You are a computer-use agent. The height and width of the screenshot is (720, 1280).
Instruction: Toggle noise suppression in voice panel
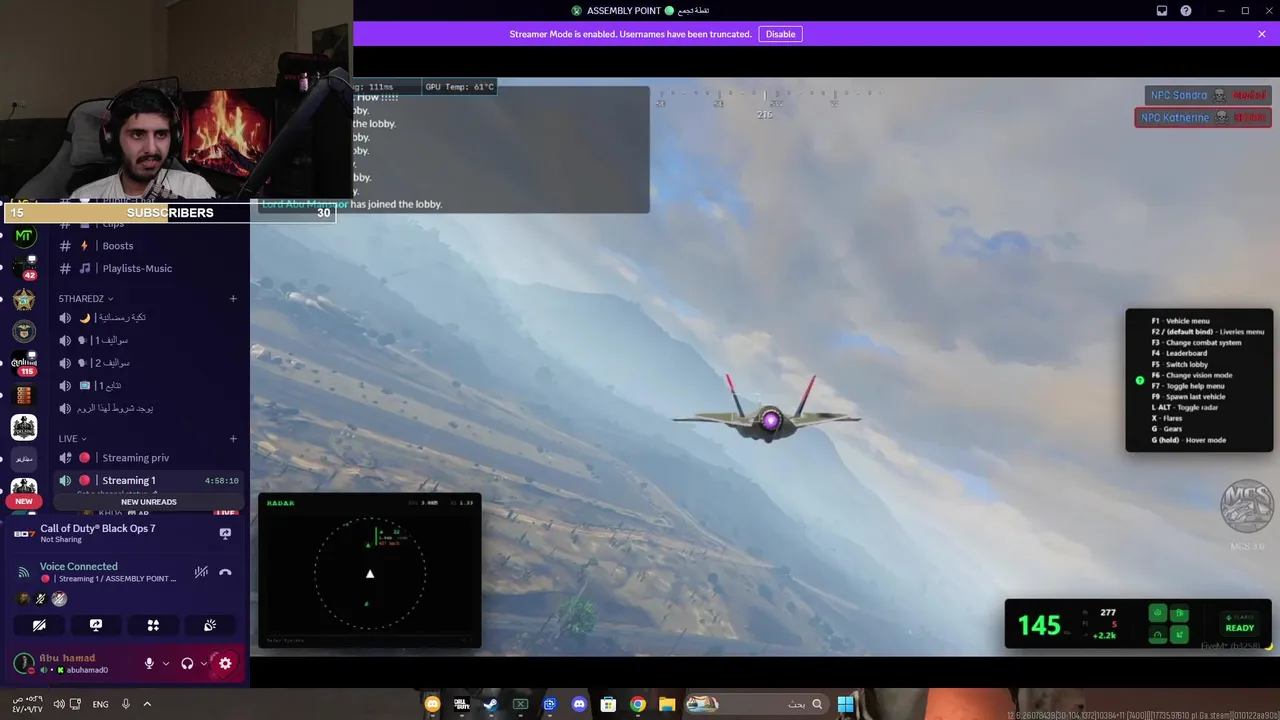click(201, 572)
